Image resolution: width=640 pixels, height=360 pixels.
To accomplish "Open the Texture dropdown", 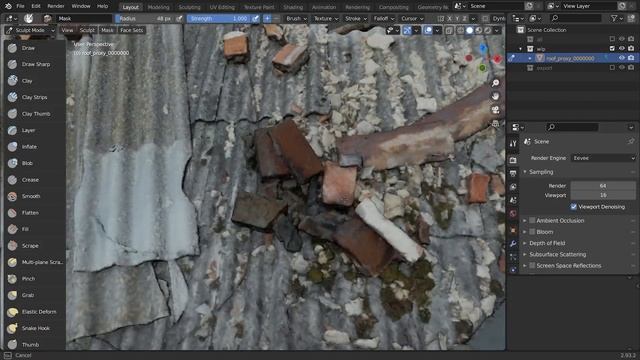I will (x=326, y=19).
